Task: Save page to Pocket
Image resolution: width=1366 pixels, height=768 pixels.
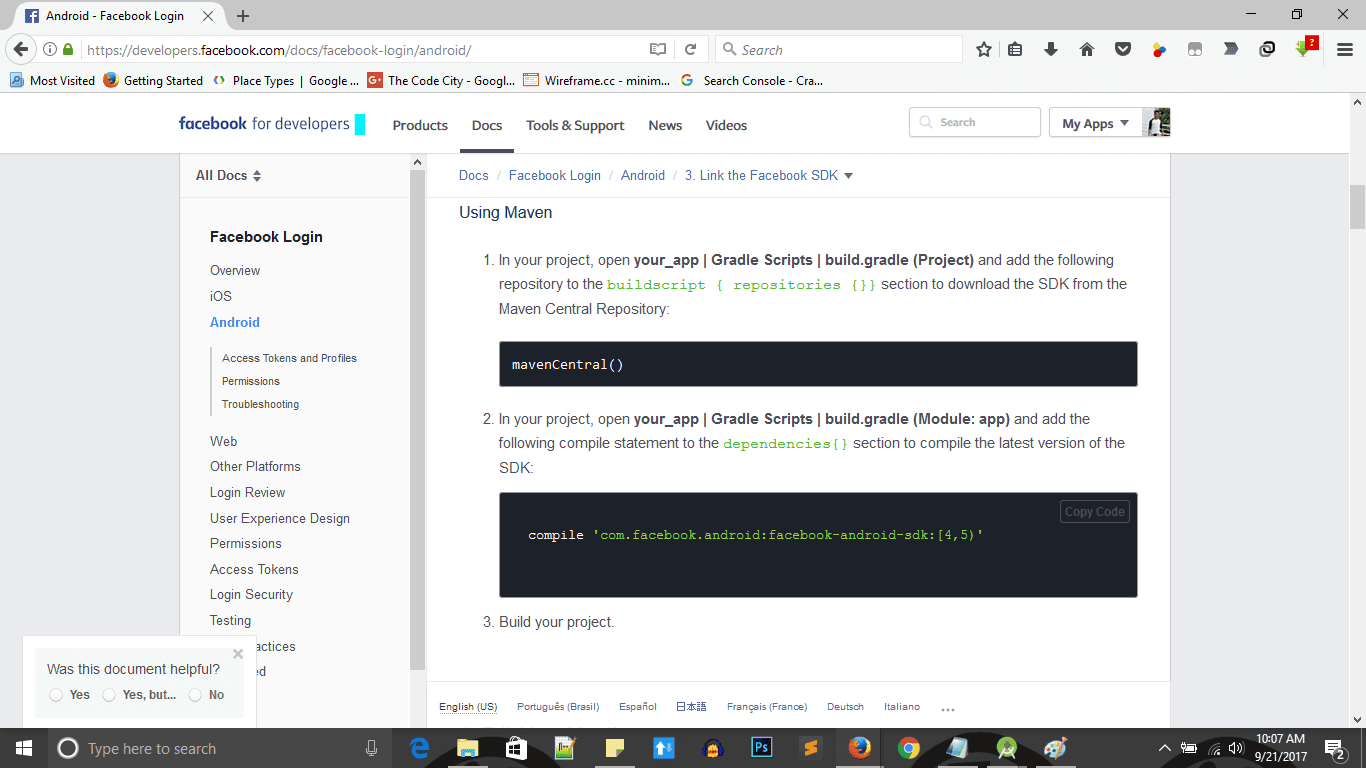Action: click(1123, 49)
